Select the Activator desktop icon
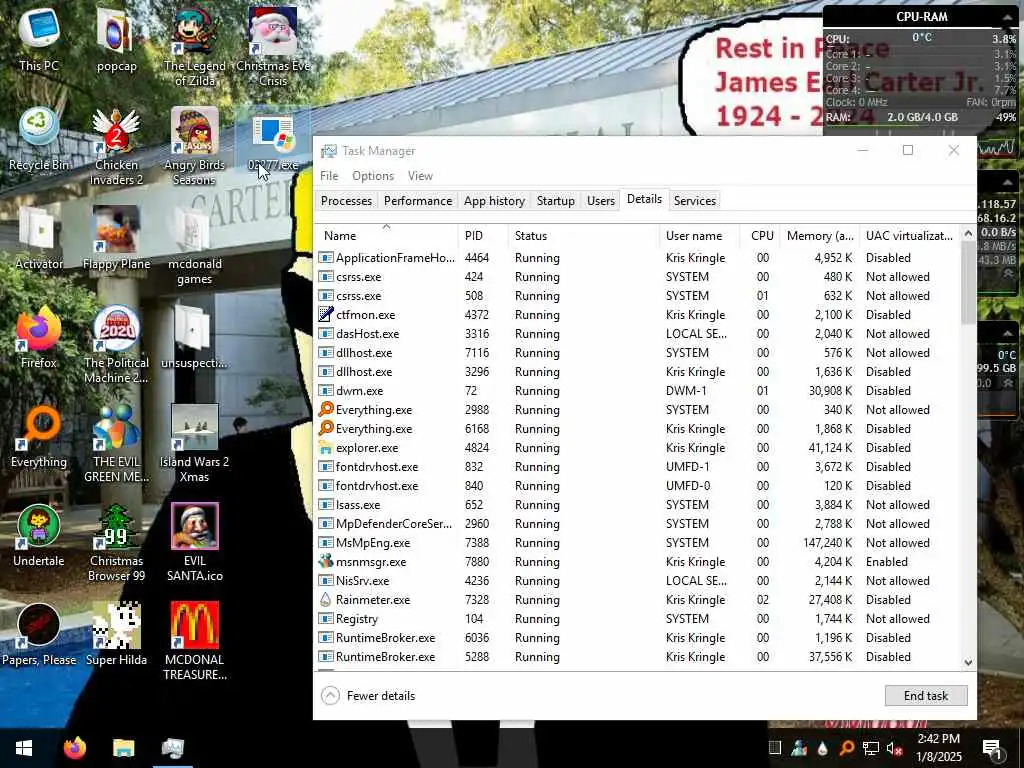Screen dimensions: 1024x768 pyautogui.click(x=39, y=238)
